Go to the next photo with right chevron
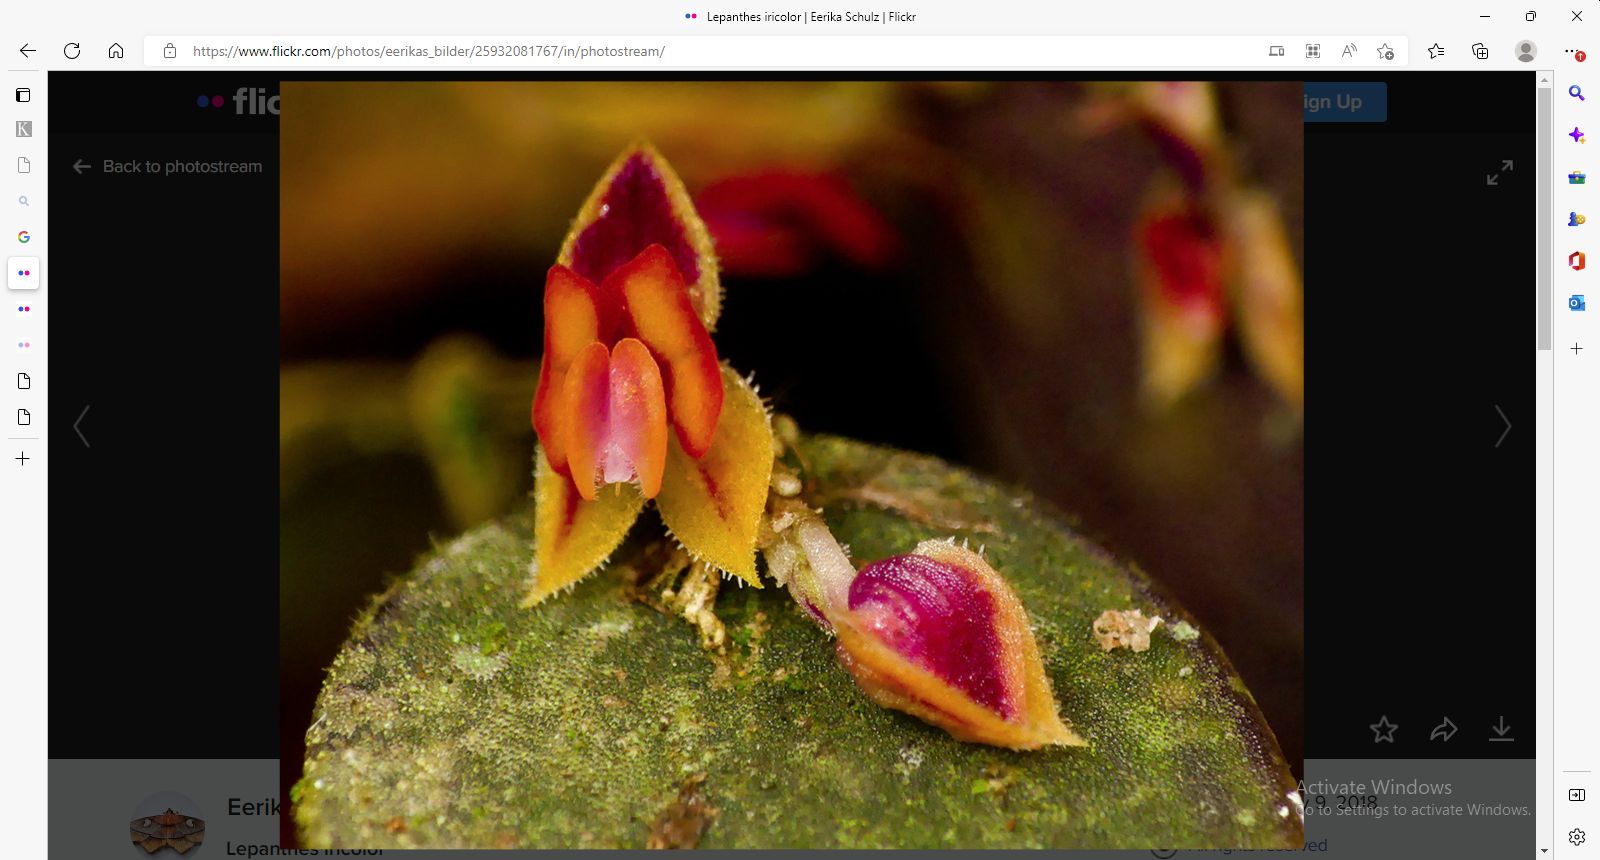Screen dimensions: 1600x860 (1502, 426)
